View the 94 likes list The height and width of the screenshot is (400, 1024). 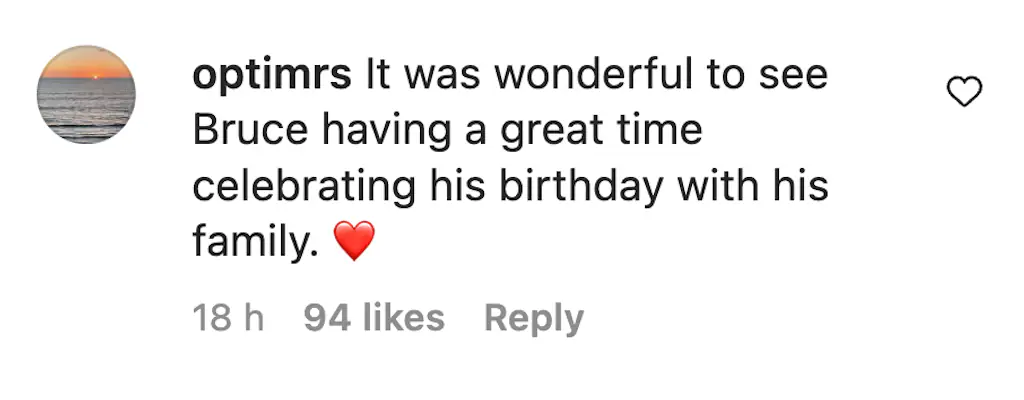click(373, 318)
